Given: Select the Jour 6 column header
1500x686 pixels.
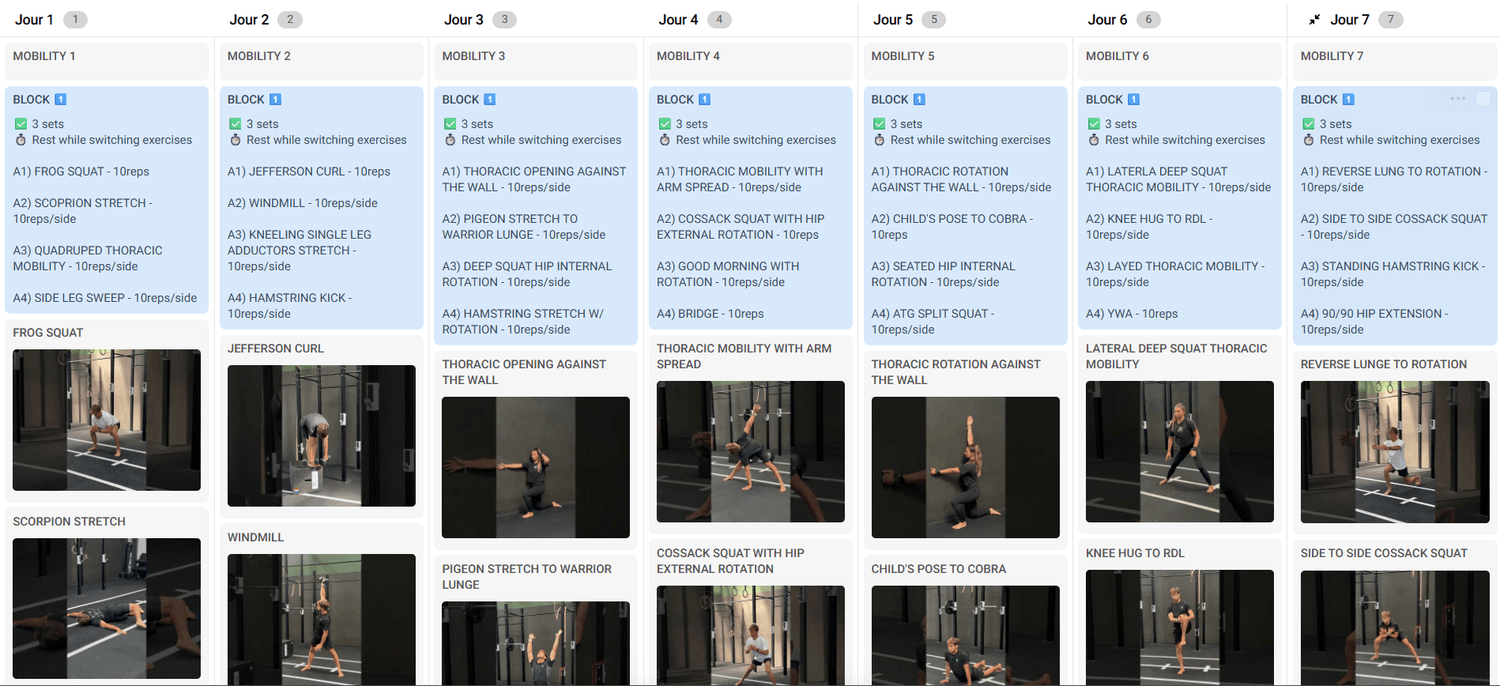Looking at the screenshot, I should tap(1108, 20).
